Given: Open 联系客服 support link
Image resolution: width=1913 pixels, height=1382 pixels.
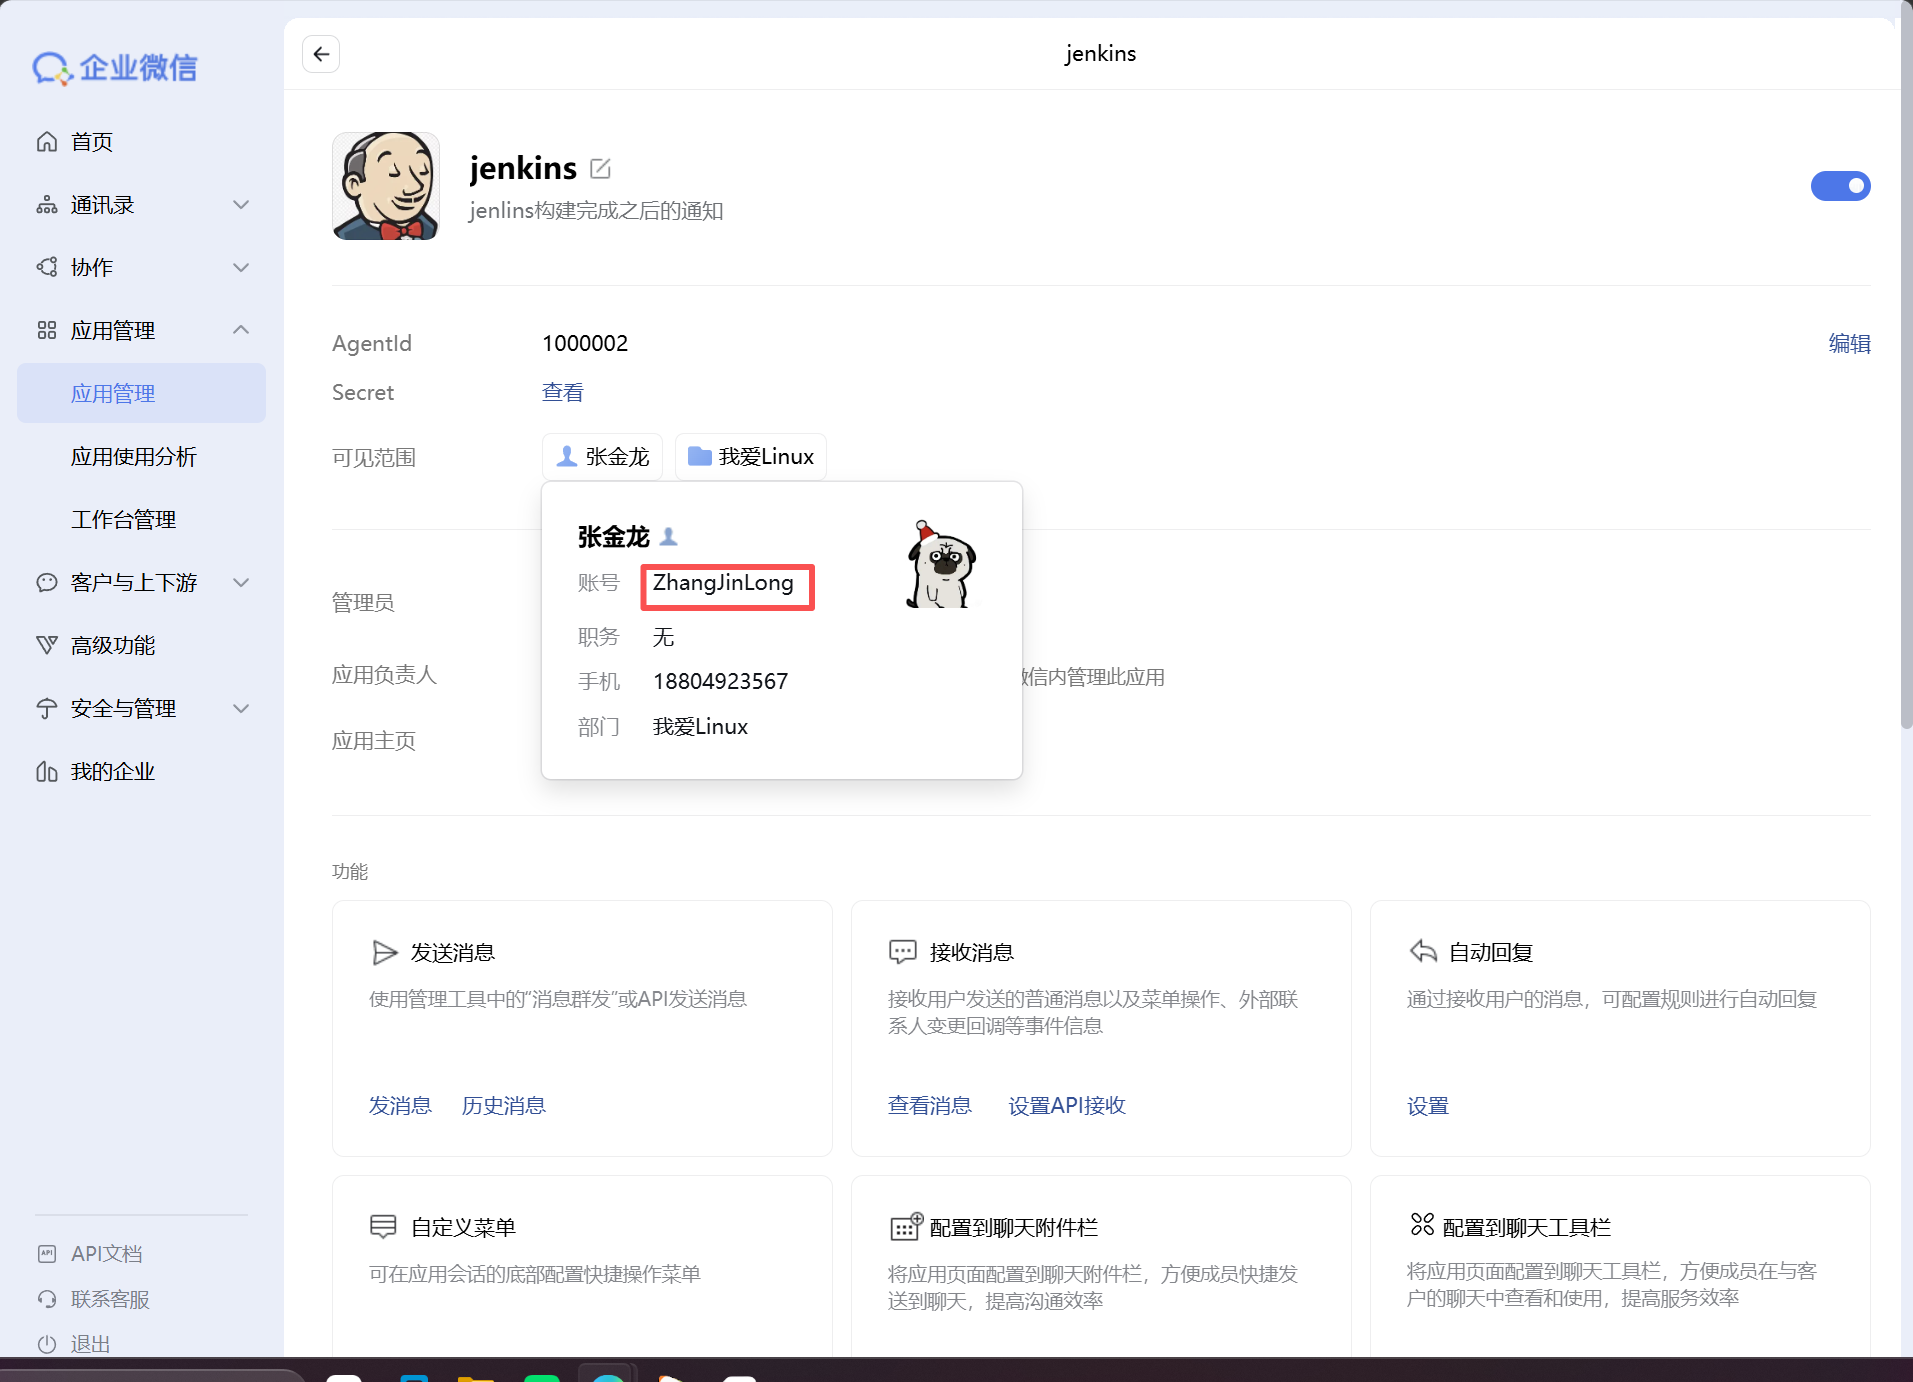Looking at the screenshot, I should (x=110, y=1300).
